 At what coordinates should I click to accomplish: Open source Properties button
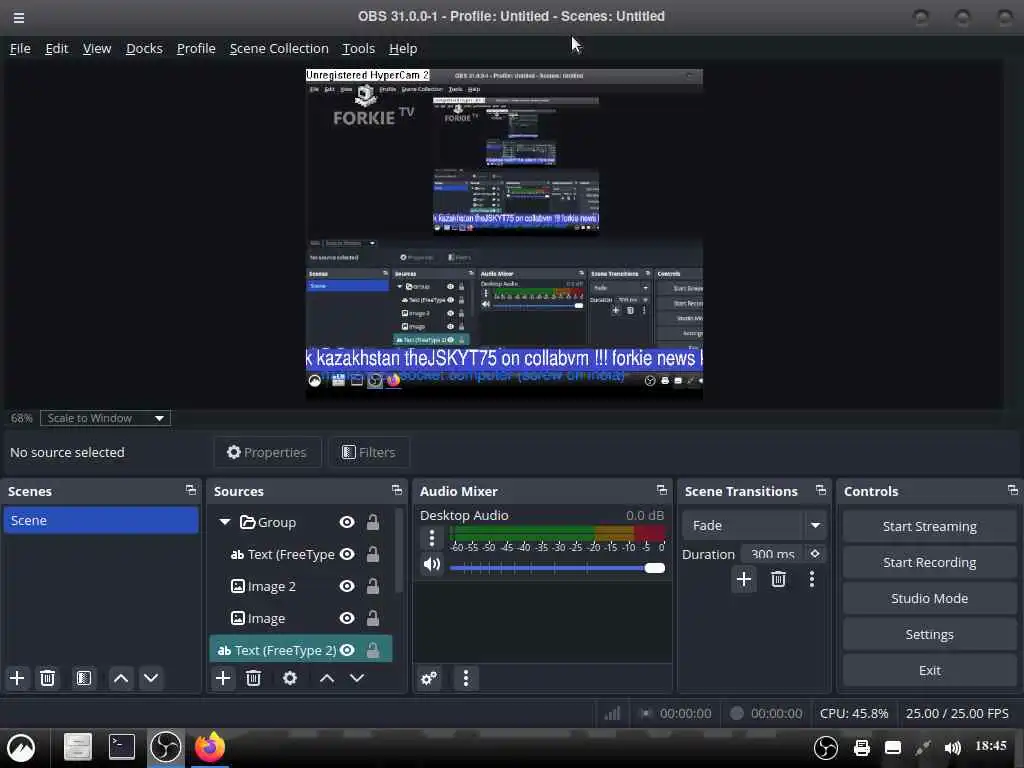pyautogui.click(x=267, y=452)
